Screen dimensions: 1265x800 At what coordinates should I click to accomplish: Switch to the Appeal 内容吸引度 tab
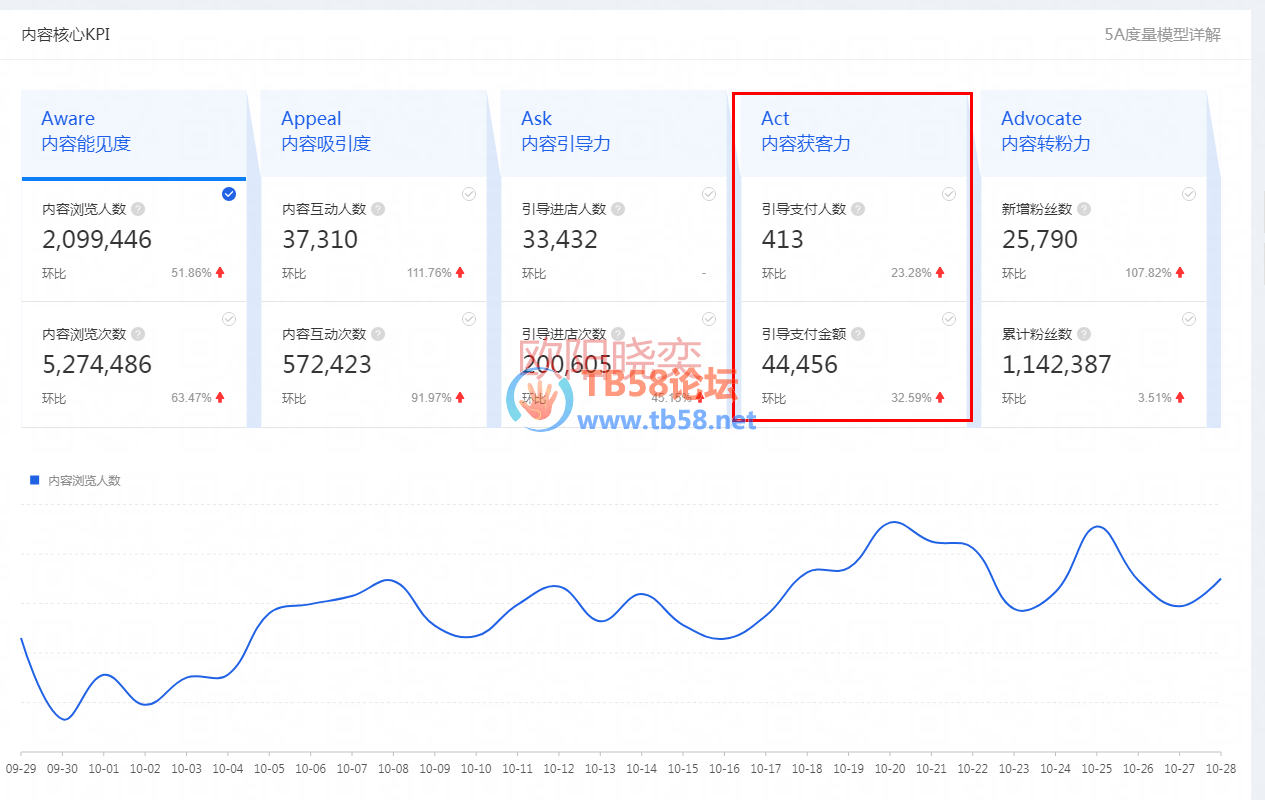[374, 132]
